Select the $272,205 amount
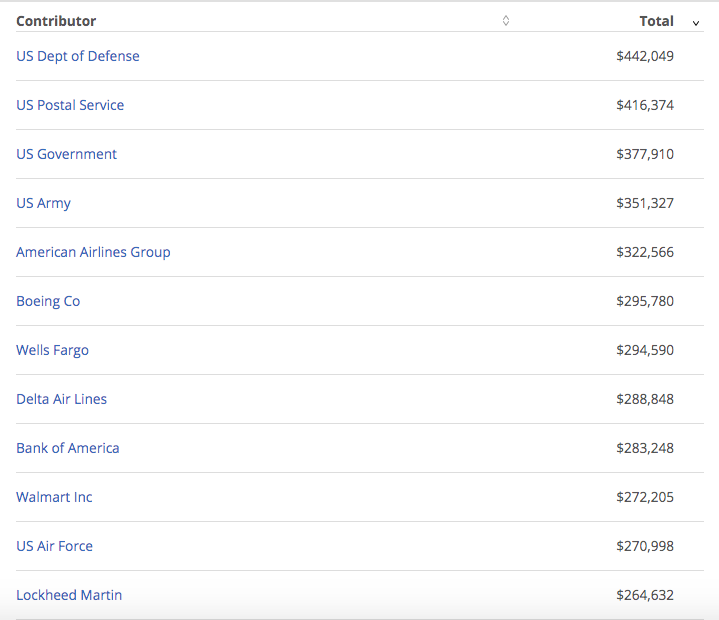This screenshot has width=719, height=620. (645, 497)
